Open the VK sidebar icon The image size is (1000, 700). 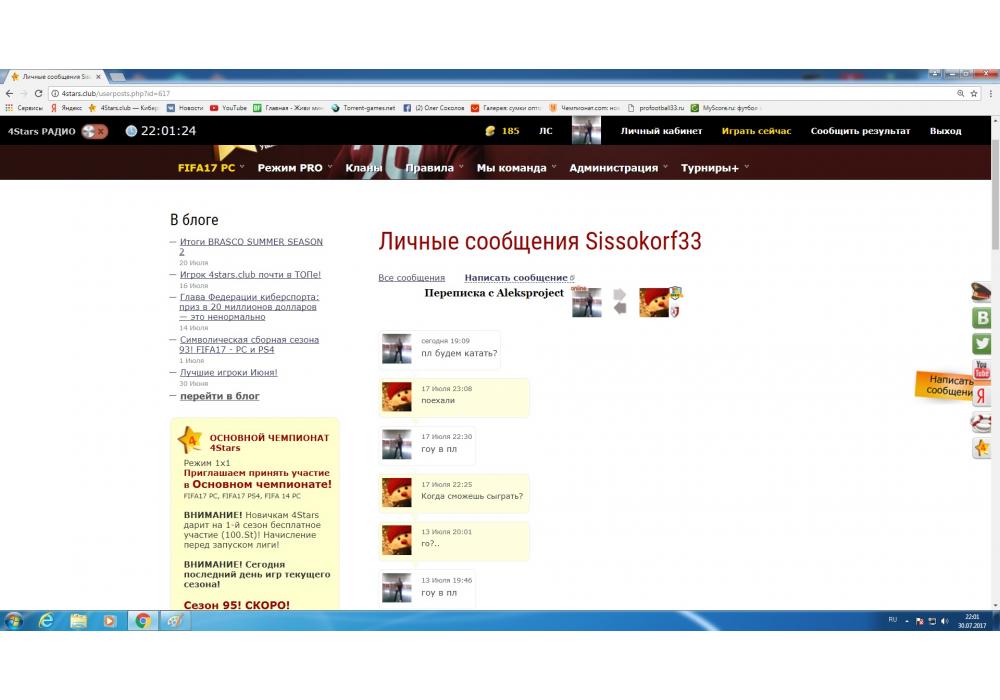pos(982,317)
